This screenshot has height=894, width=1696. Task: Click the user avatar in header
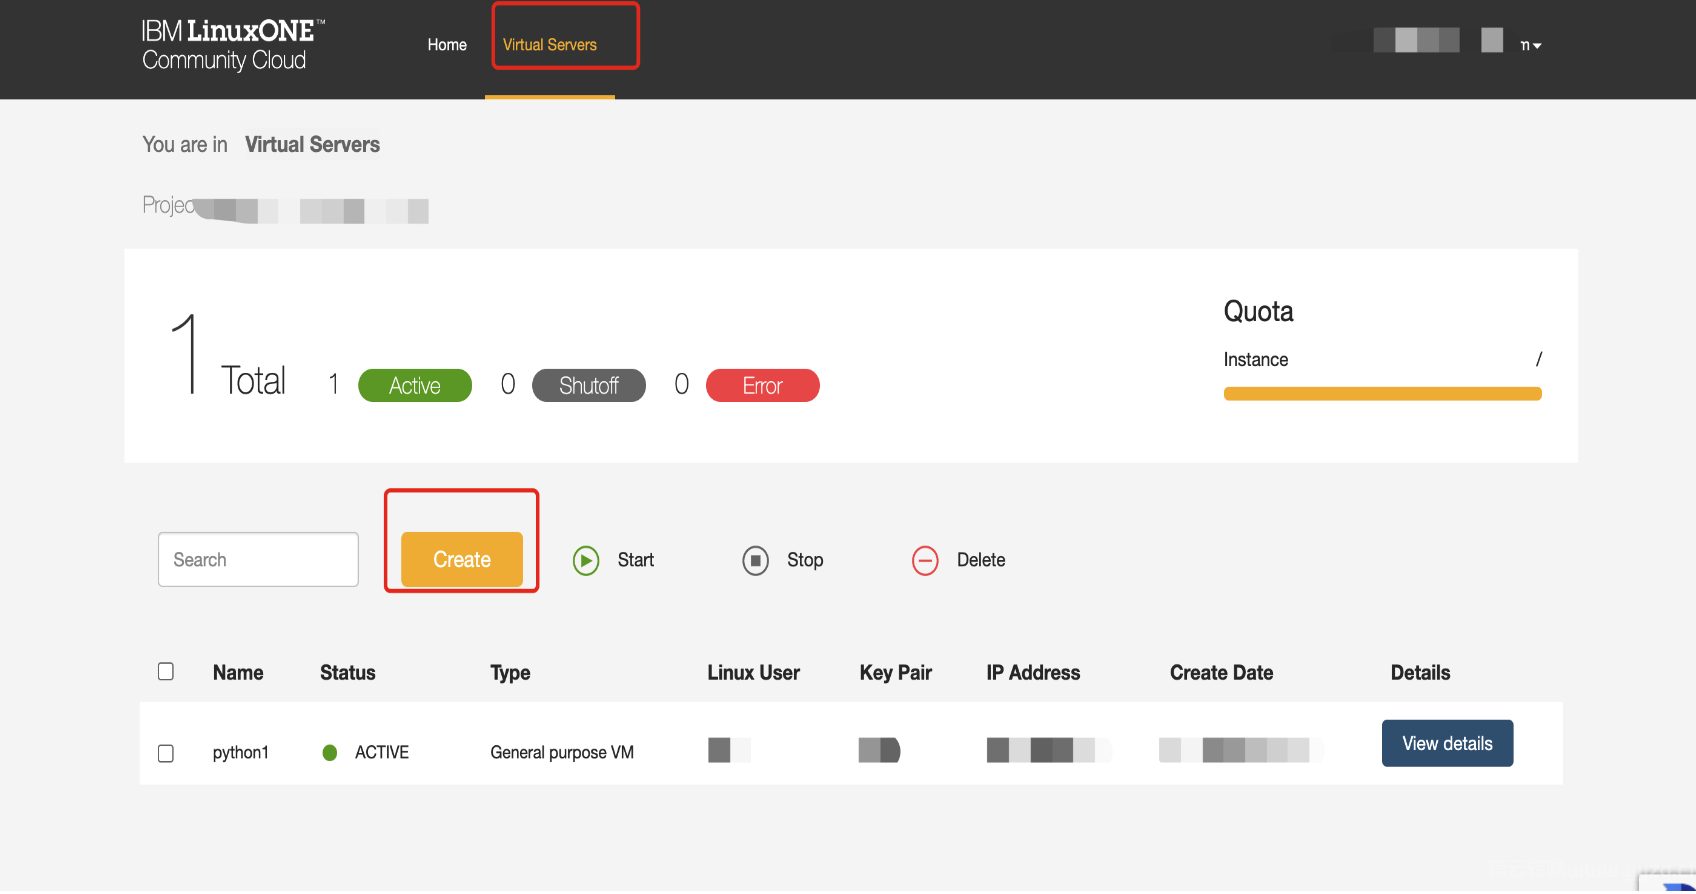click(x=1491, y=41)
